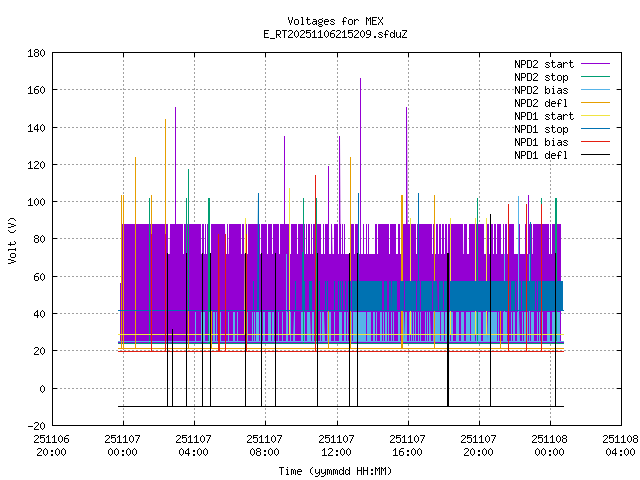Select the NPD1 stop legend entry
Screen dimensions: 640x480
(541, 129)
